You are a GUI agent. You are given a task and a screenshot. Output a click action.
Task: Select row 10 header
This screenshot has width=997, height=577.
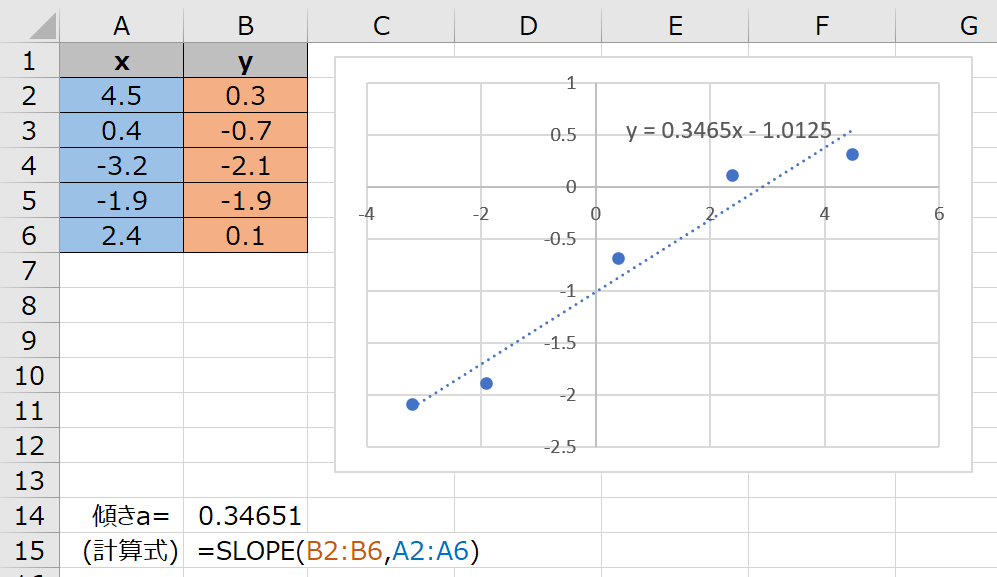[x=29, y=376]
